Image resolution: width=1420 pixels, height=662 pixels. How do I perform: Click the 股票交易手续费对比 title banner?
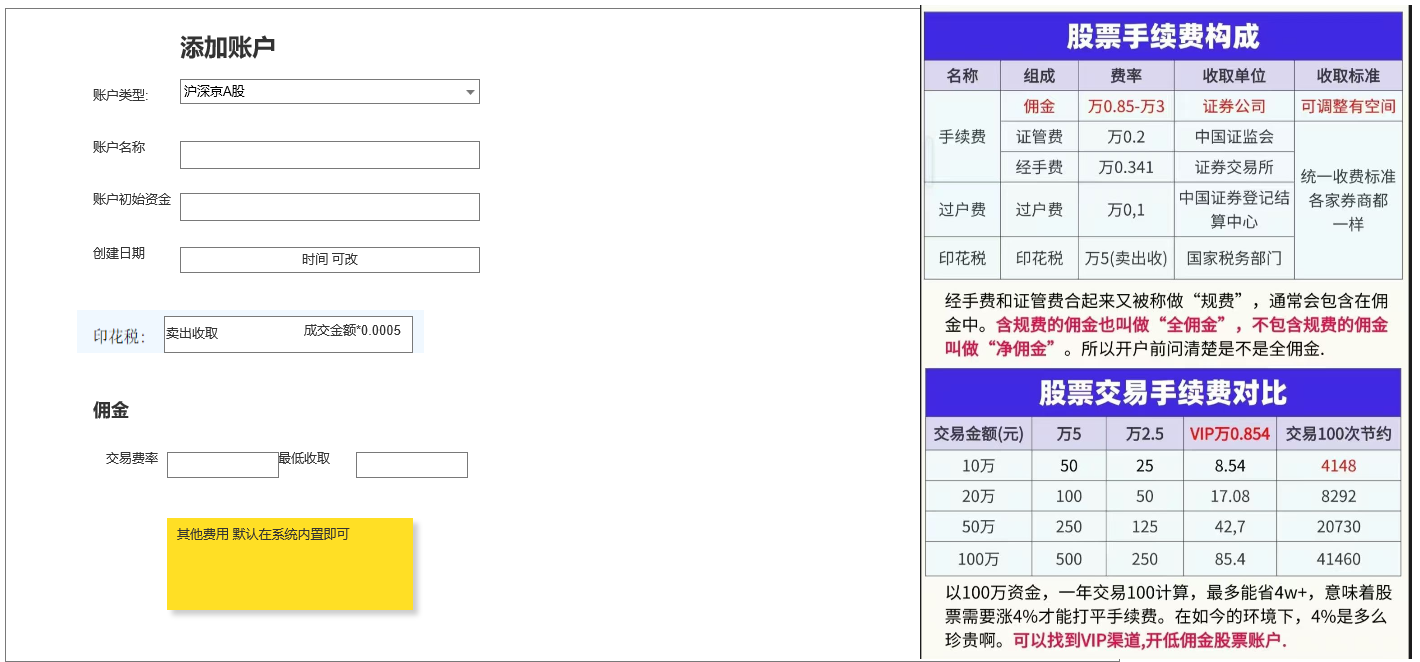[1162, 393]
